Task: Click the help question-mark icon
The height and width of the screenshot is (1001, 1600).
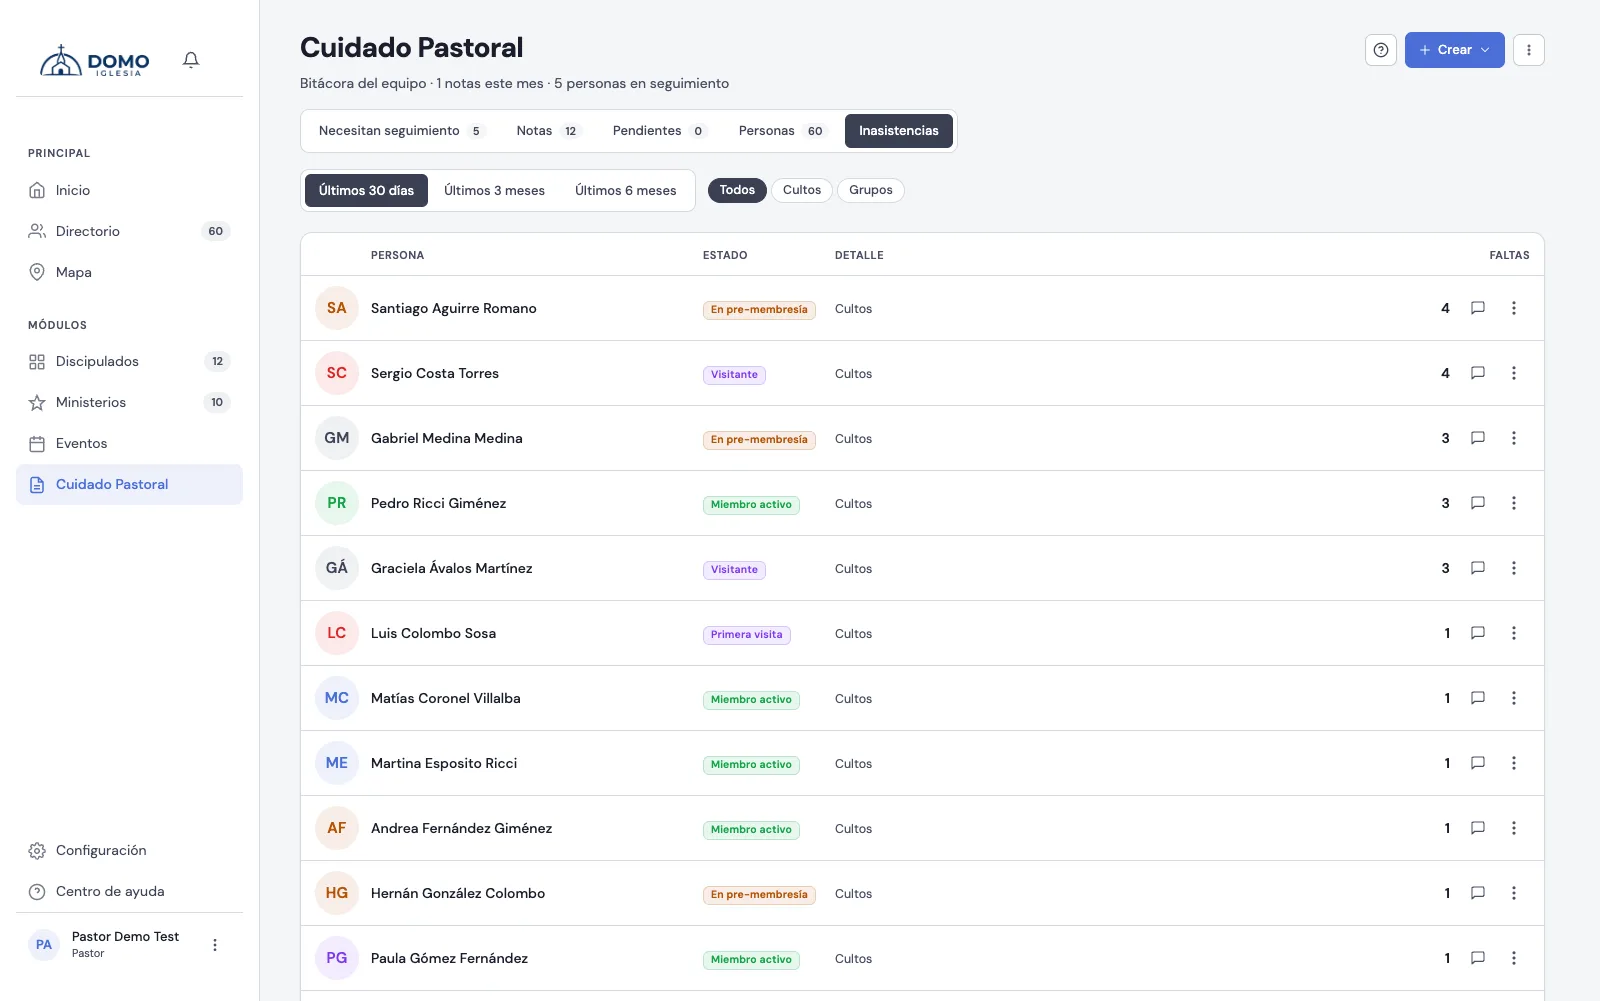Action: [x=1381, y=50]
